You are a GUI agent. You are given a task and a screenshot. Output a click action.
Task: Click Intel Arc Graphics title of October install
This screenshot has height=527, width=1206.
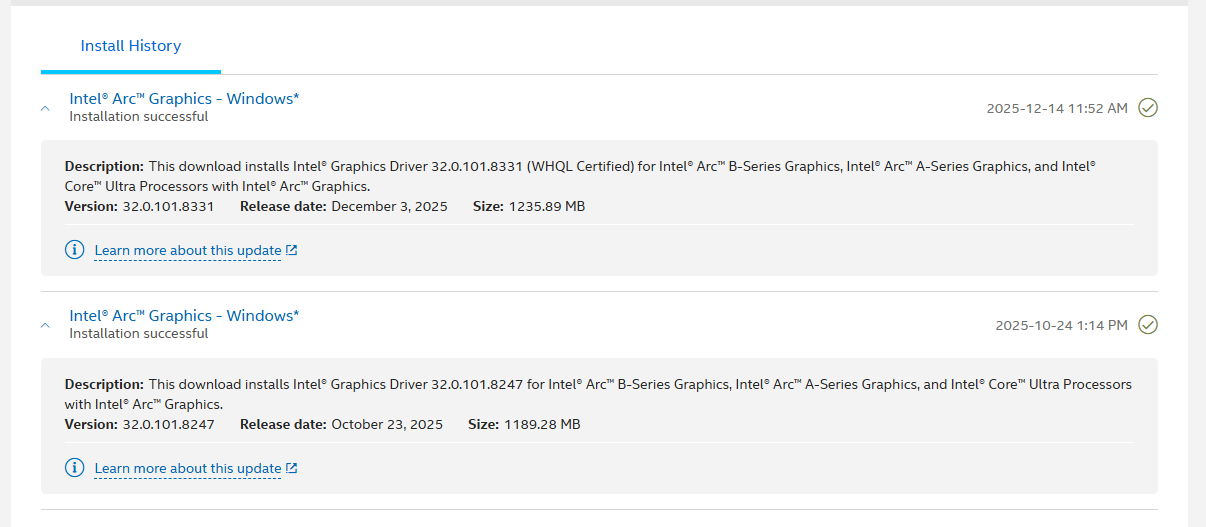pyautogui.click(x=184, y=316)
